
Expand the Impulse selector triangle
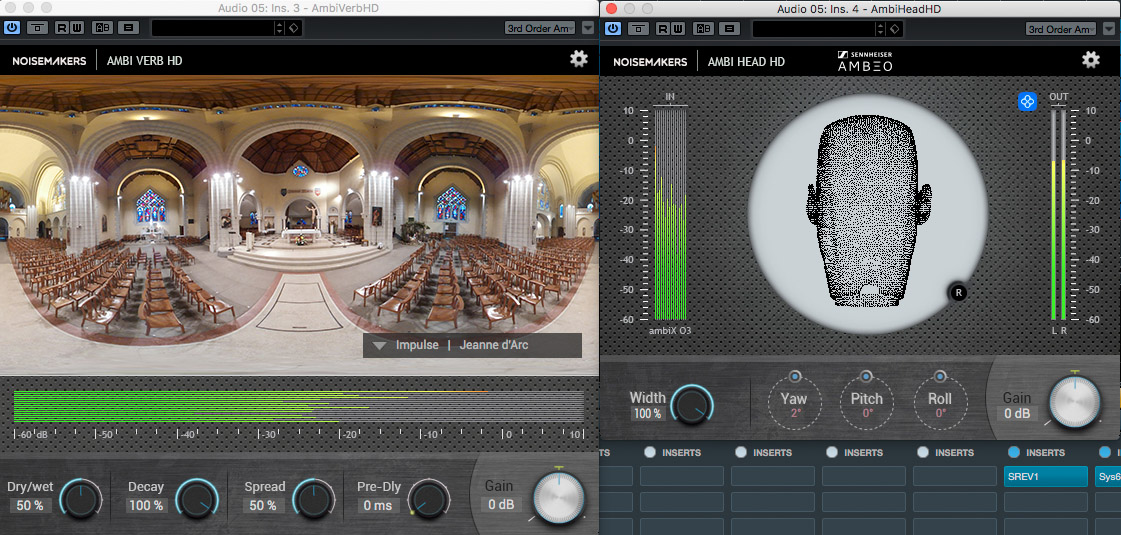pos(380,345)
